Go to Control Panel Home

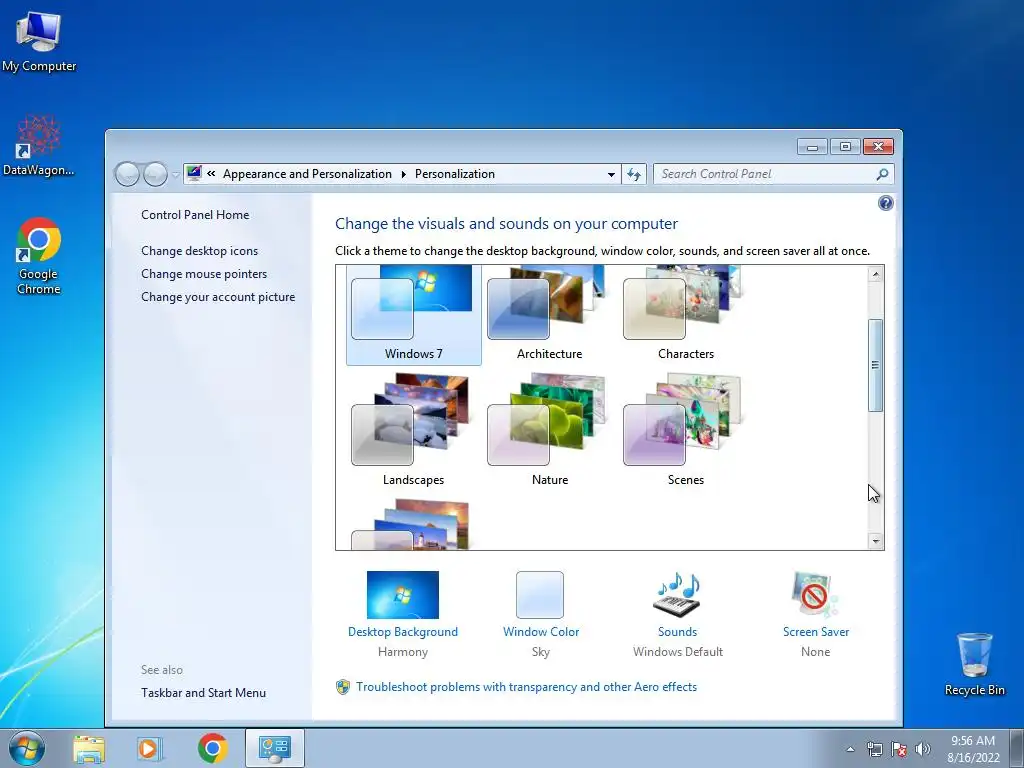pyautogui.click(x=195, y=215)
